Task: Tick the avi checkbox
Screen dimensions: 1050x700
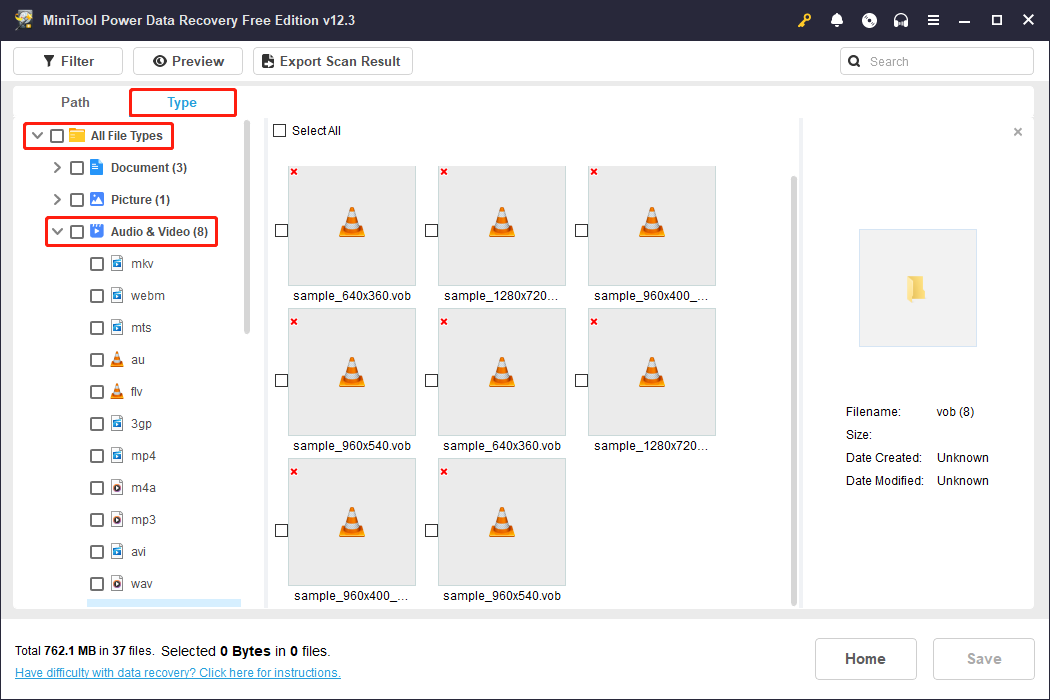Action: (x=97, y=552)
